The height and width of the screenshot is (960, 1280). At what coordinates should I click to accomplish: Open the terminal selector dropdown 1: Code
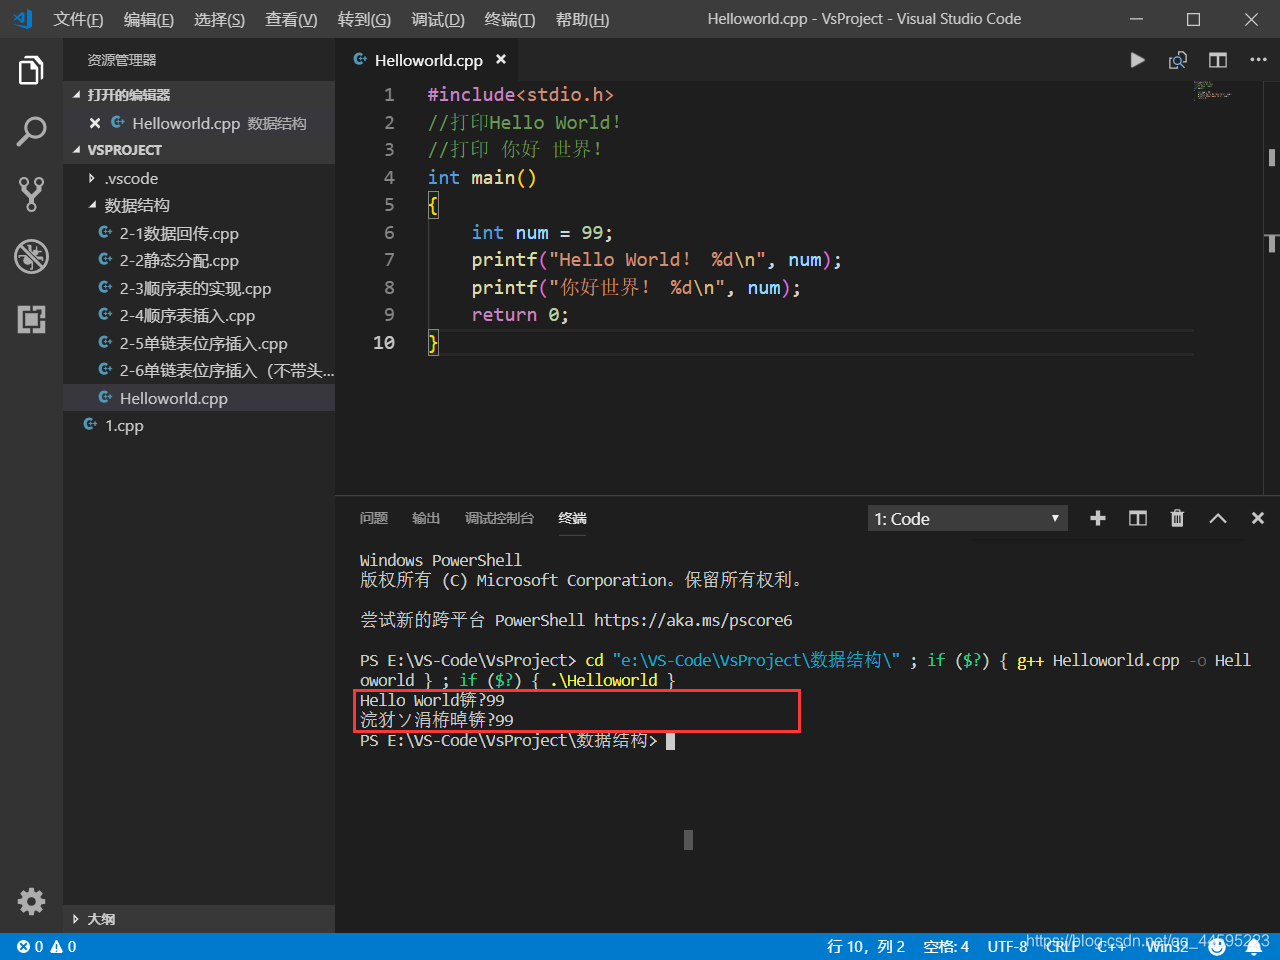click(x=967, y=518)
